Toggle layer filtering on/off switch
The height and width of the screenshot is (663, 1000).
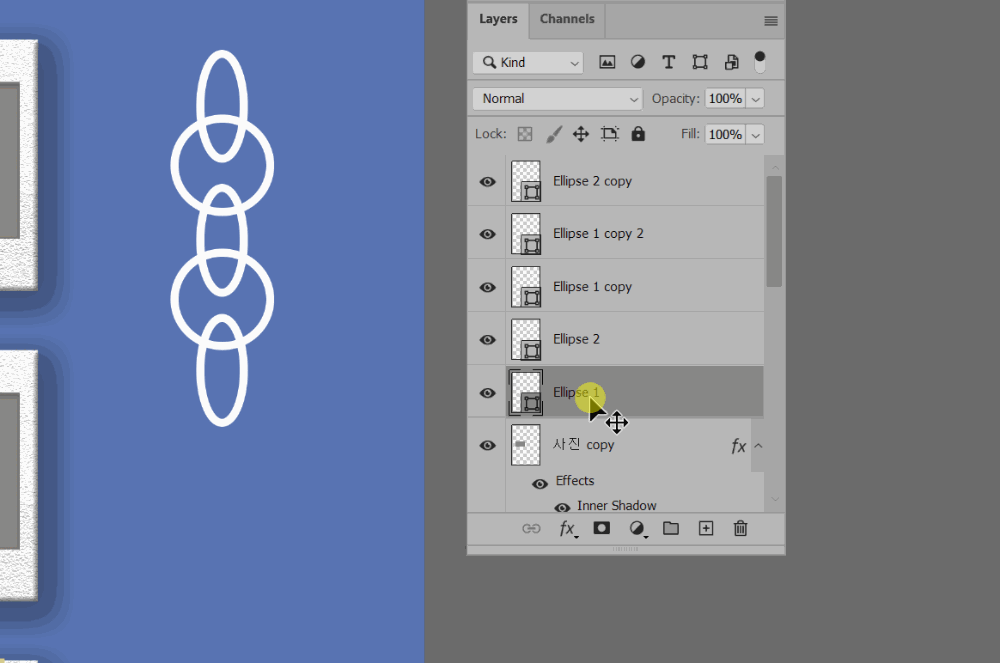760,62
